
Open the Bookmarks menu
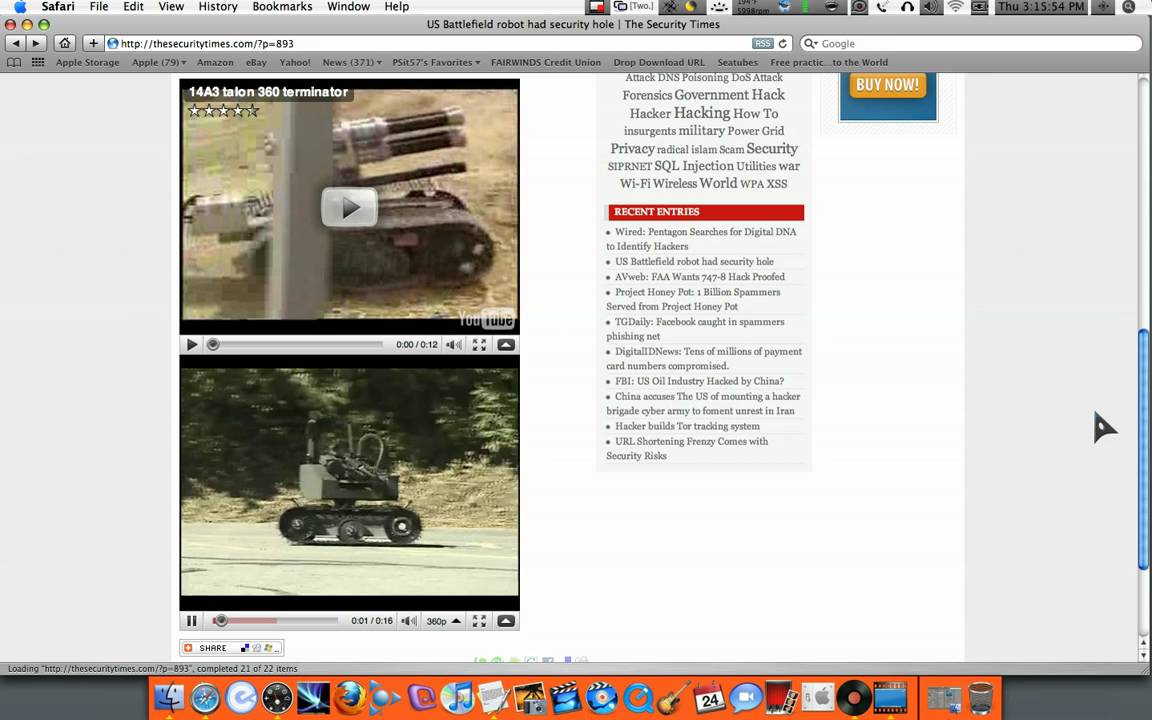coord(282,7)
